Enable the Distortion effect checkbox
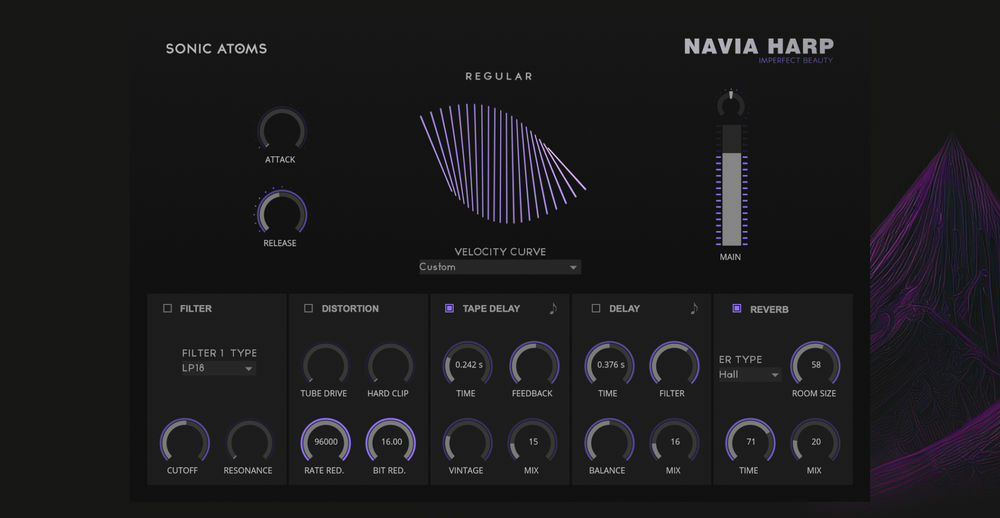Image resolution: width=1000 pixels, height=518 pixels. tap(309, 309)
